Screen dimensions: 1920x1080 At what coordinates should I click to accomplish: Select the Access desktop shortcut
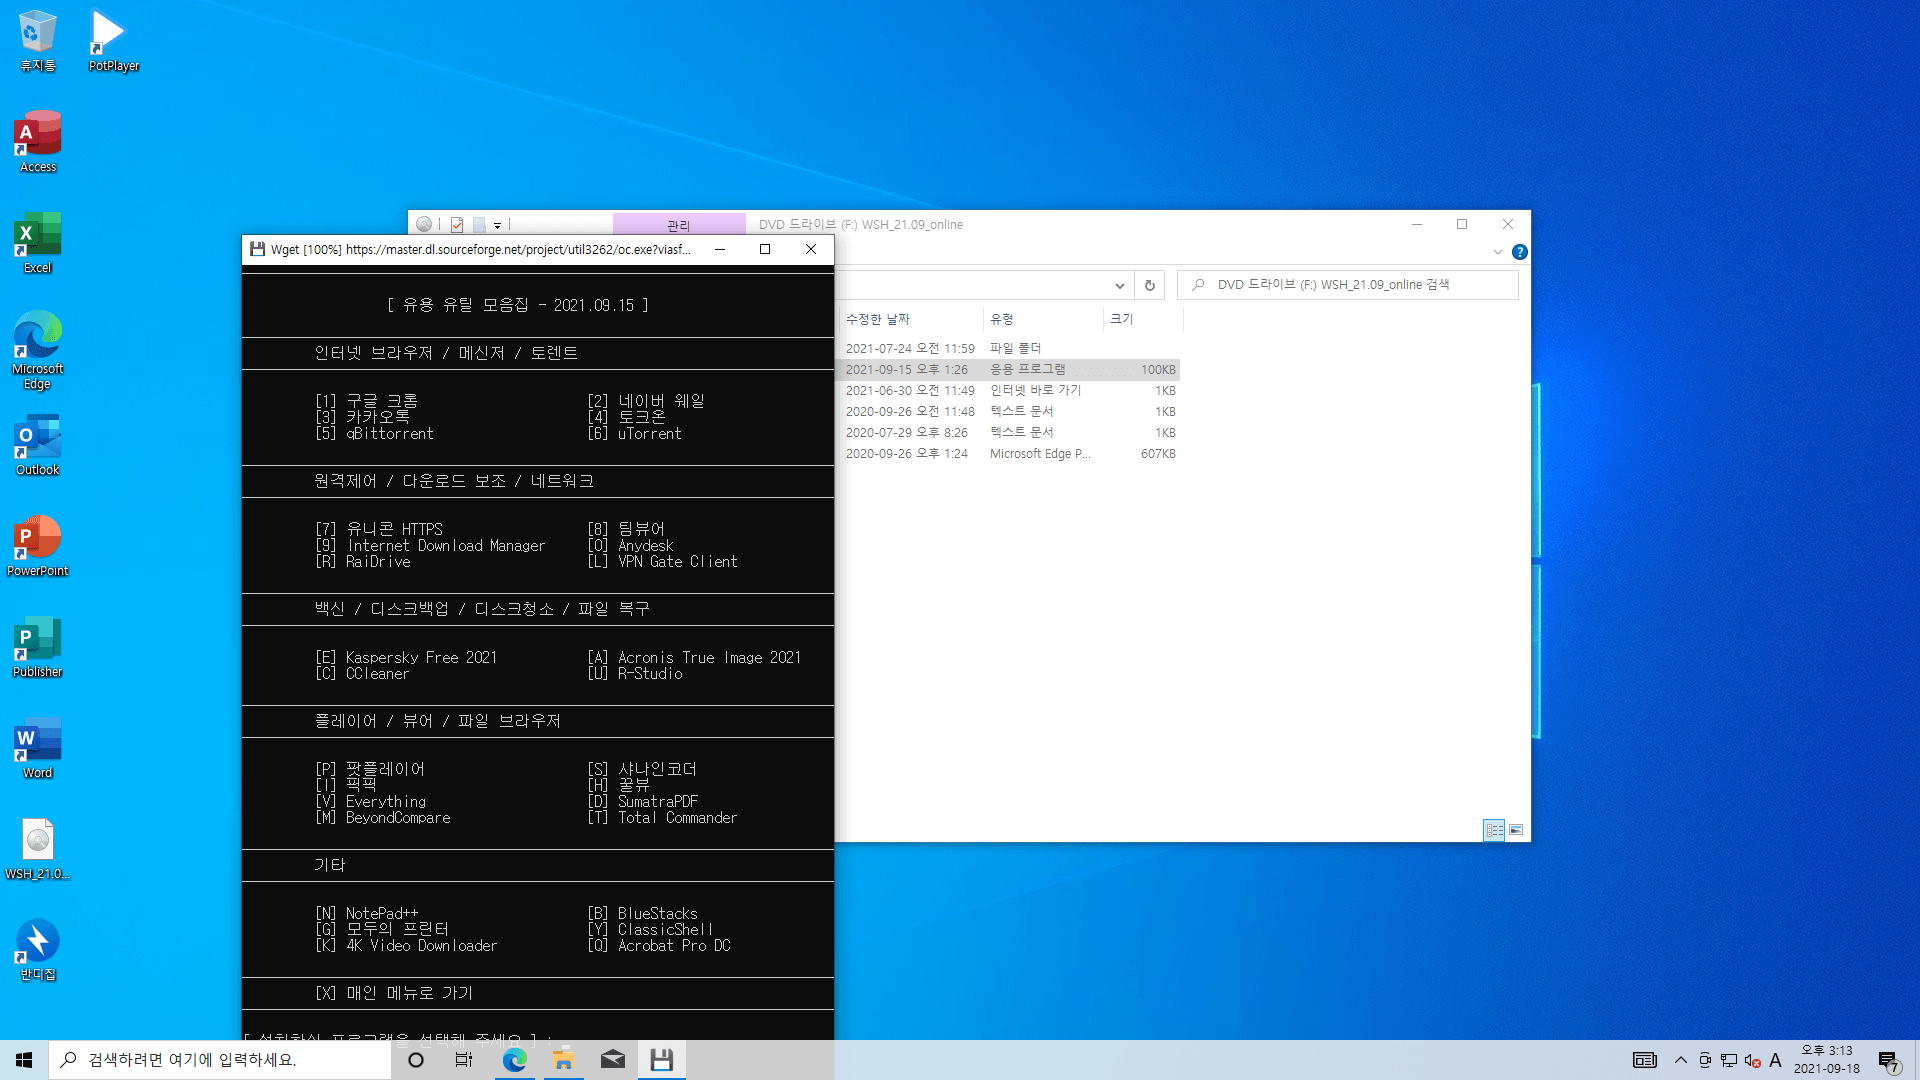pyautogui.click(x=38, y=141)
